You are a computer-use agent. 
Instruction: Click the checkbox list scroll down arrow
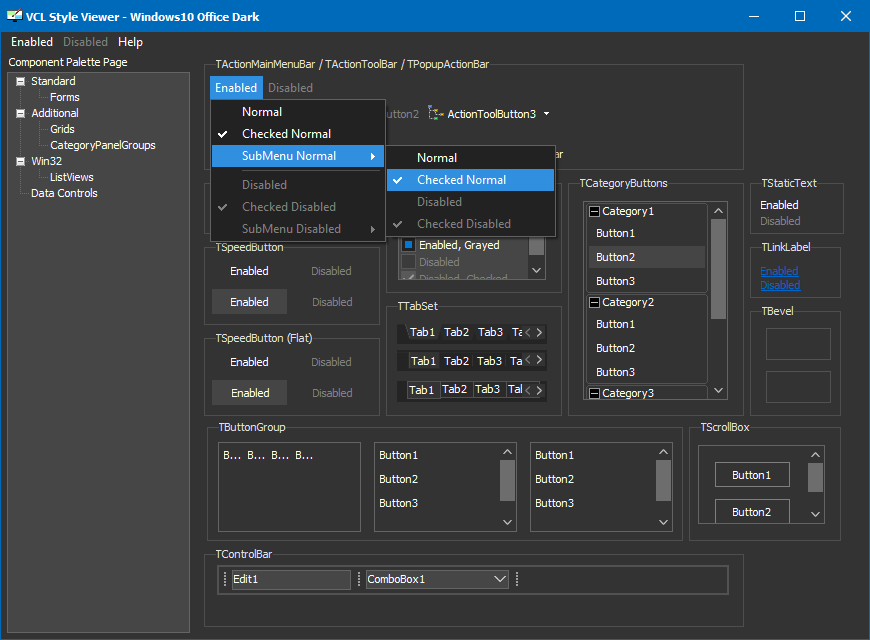(x=537, y=270)
